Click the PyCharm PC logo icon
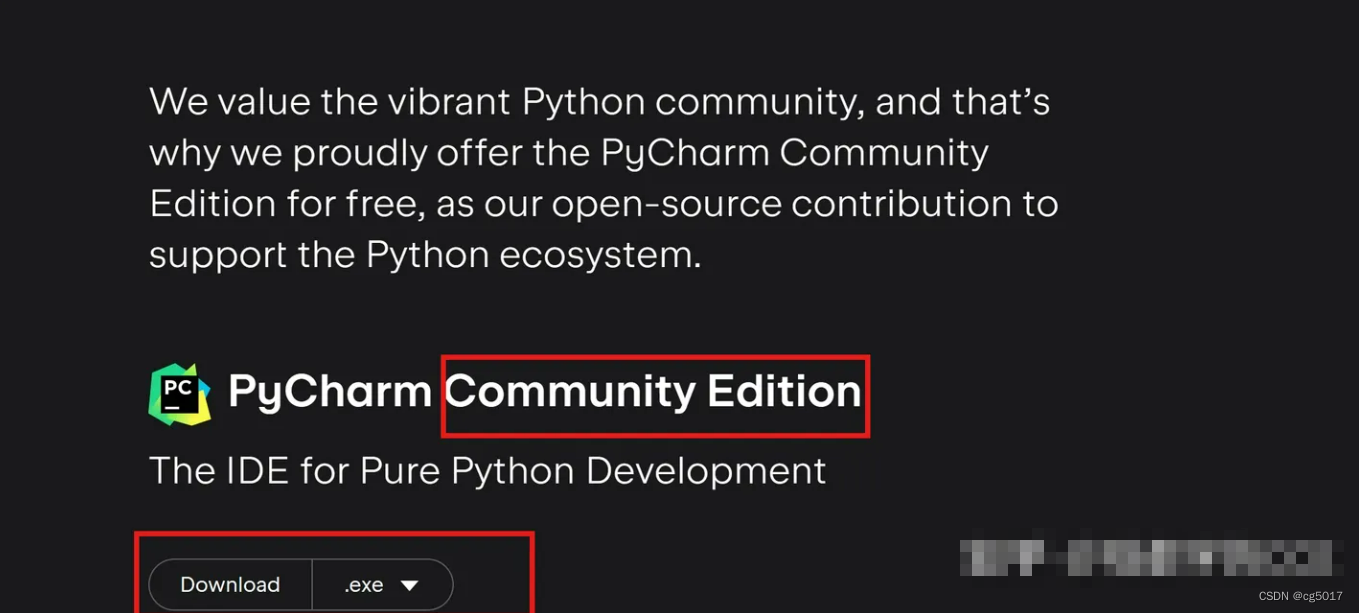Viewport: 1359px width, 613px height. click(180, 394)
